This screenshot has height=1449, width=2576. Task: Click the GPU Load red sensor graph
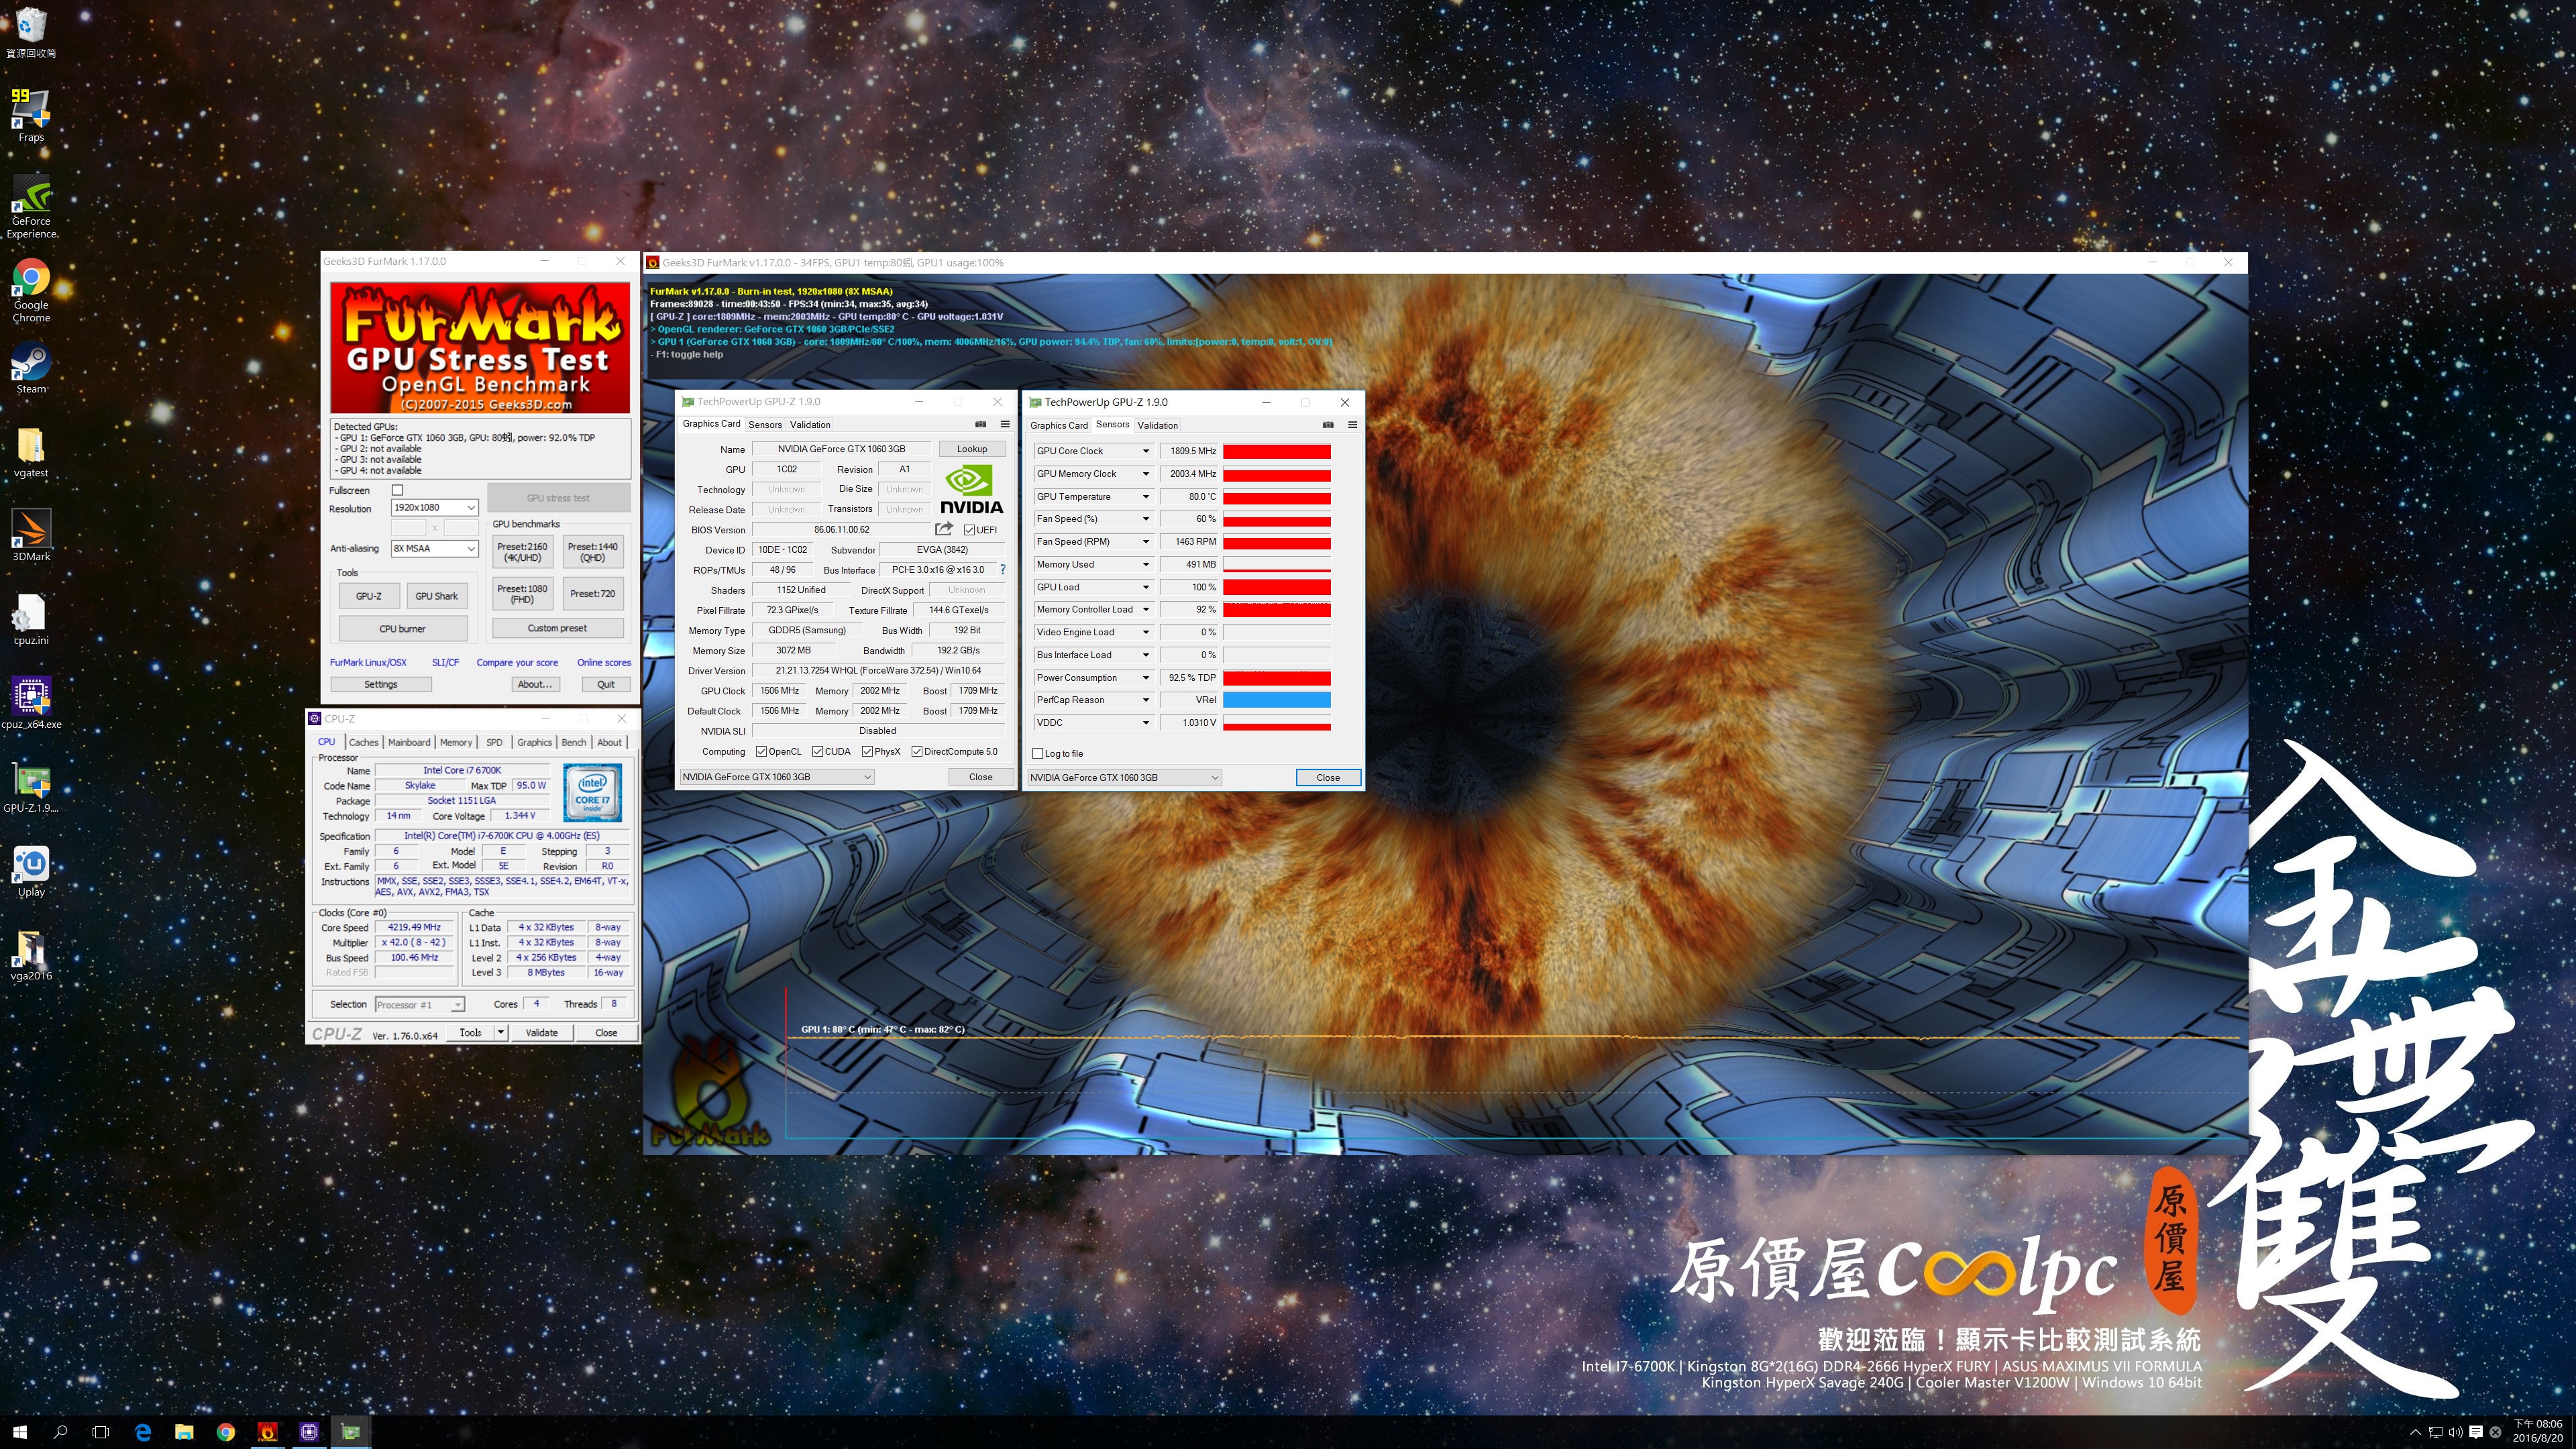(x=1276, y=588)
